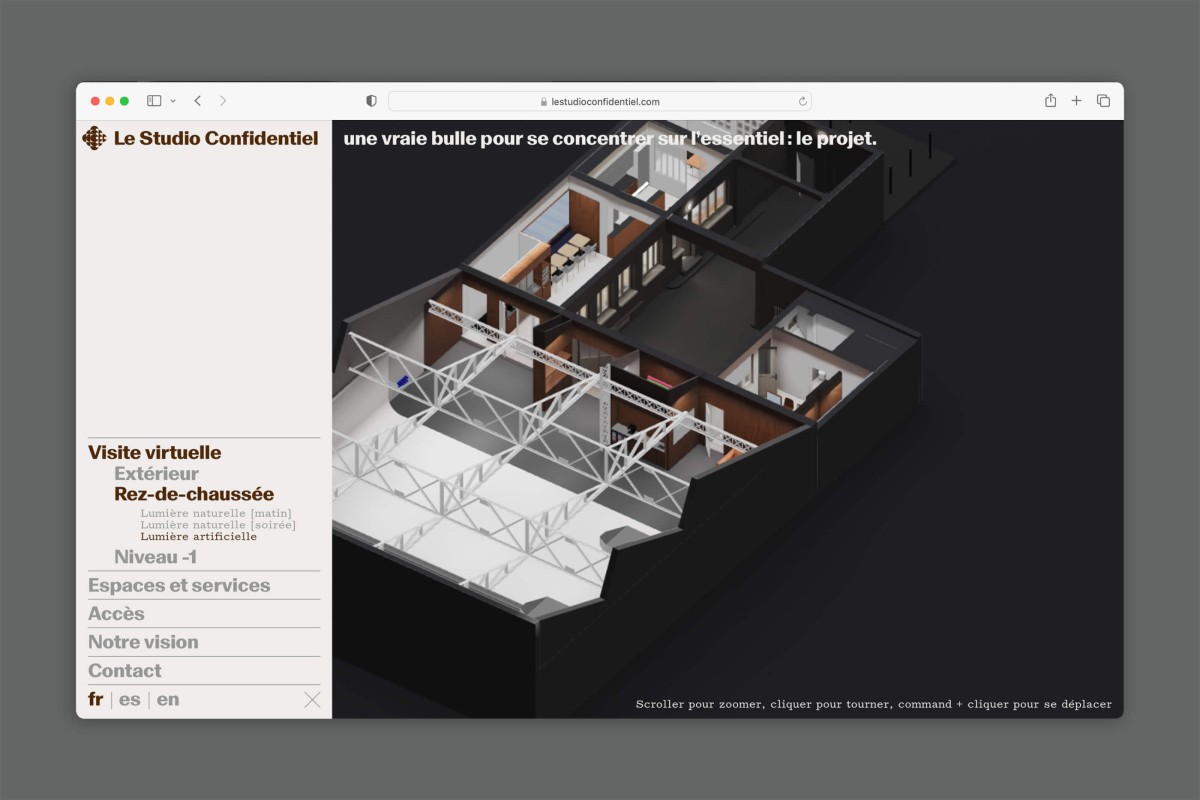Image resolution: width=1200 pixels, height=800 pixels.
Task: Click the Le Studio Confidentiel logo icon
Action: (x=96, y=138)
